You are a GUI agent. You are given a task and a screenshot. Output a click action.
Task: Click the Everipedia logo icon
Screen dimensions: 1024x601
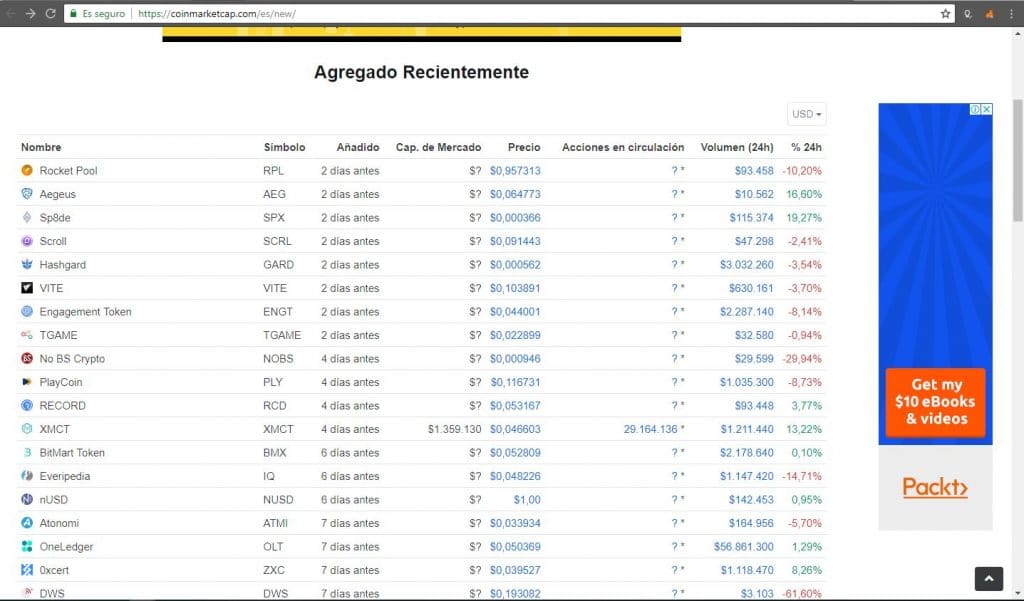27,476
